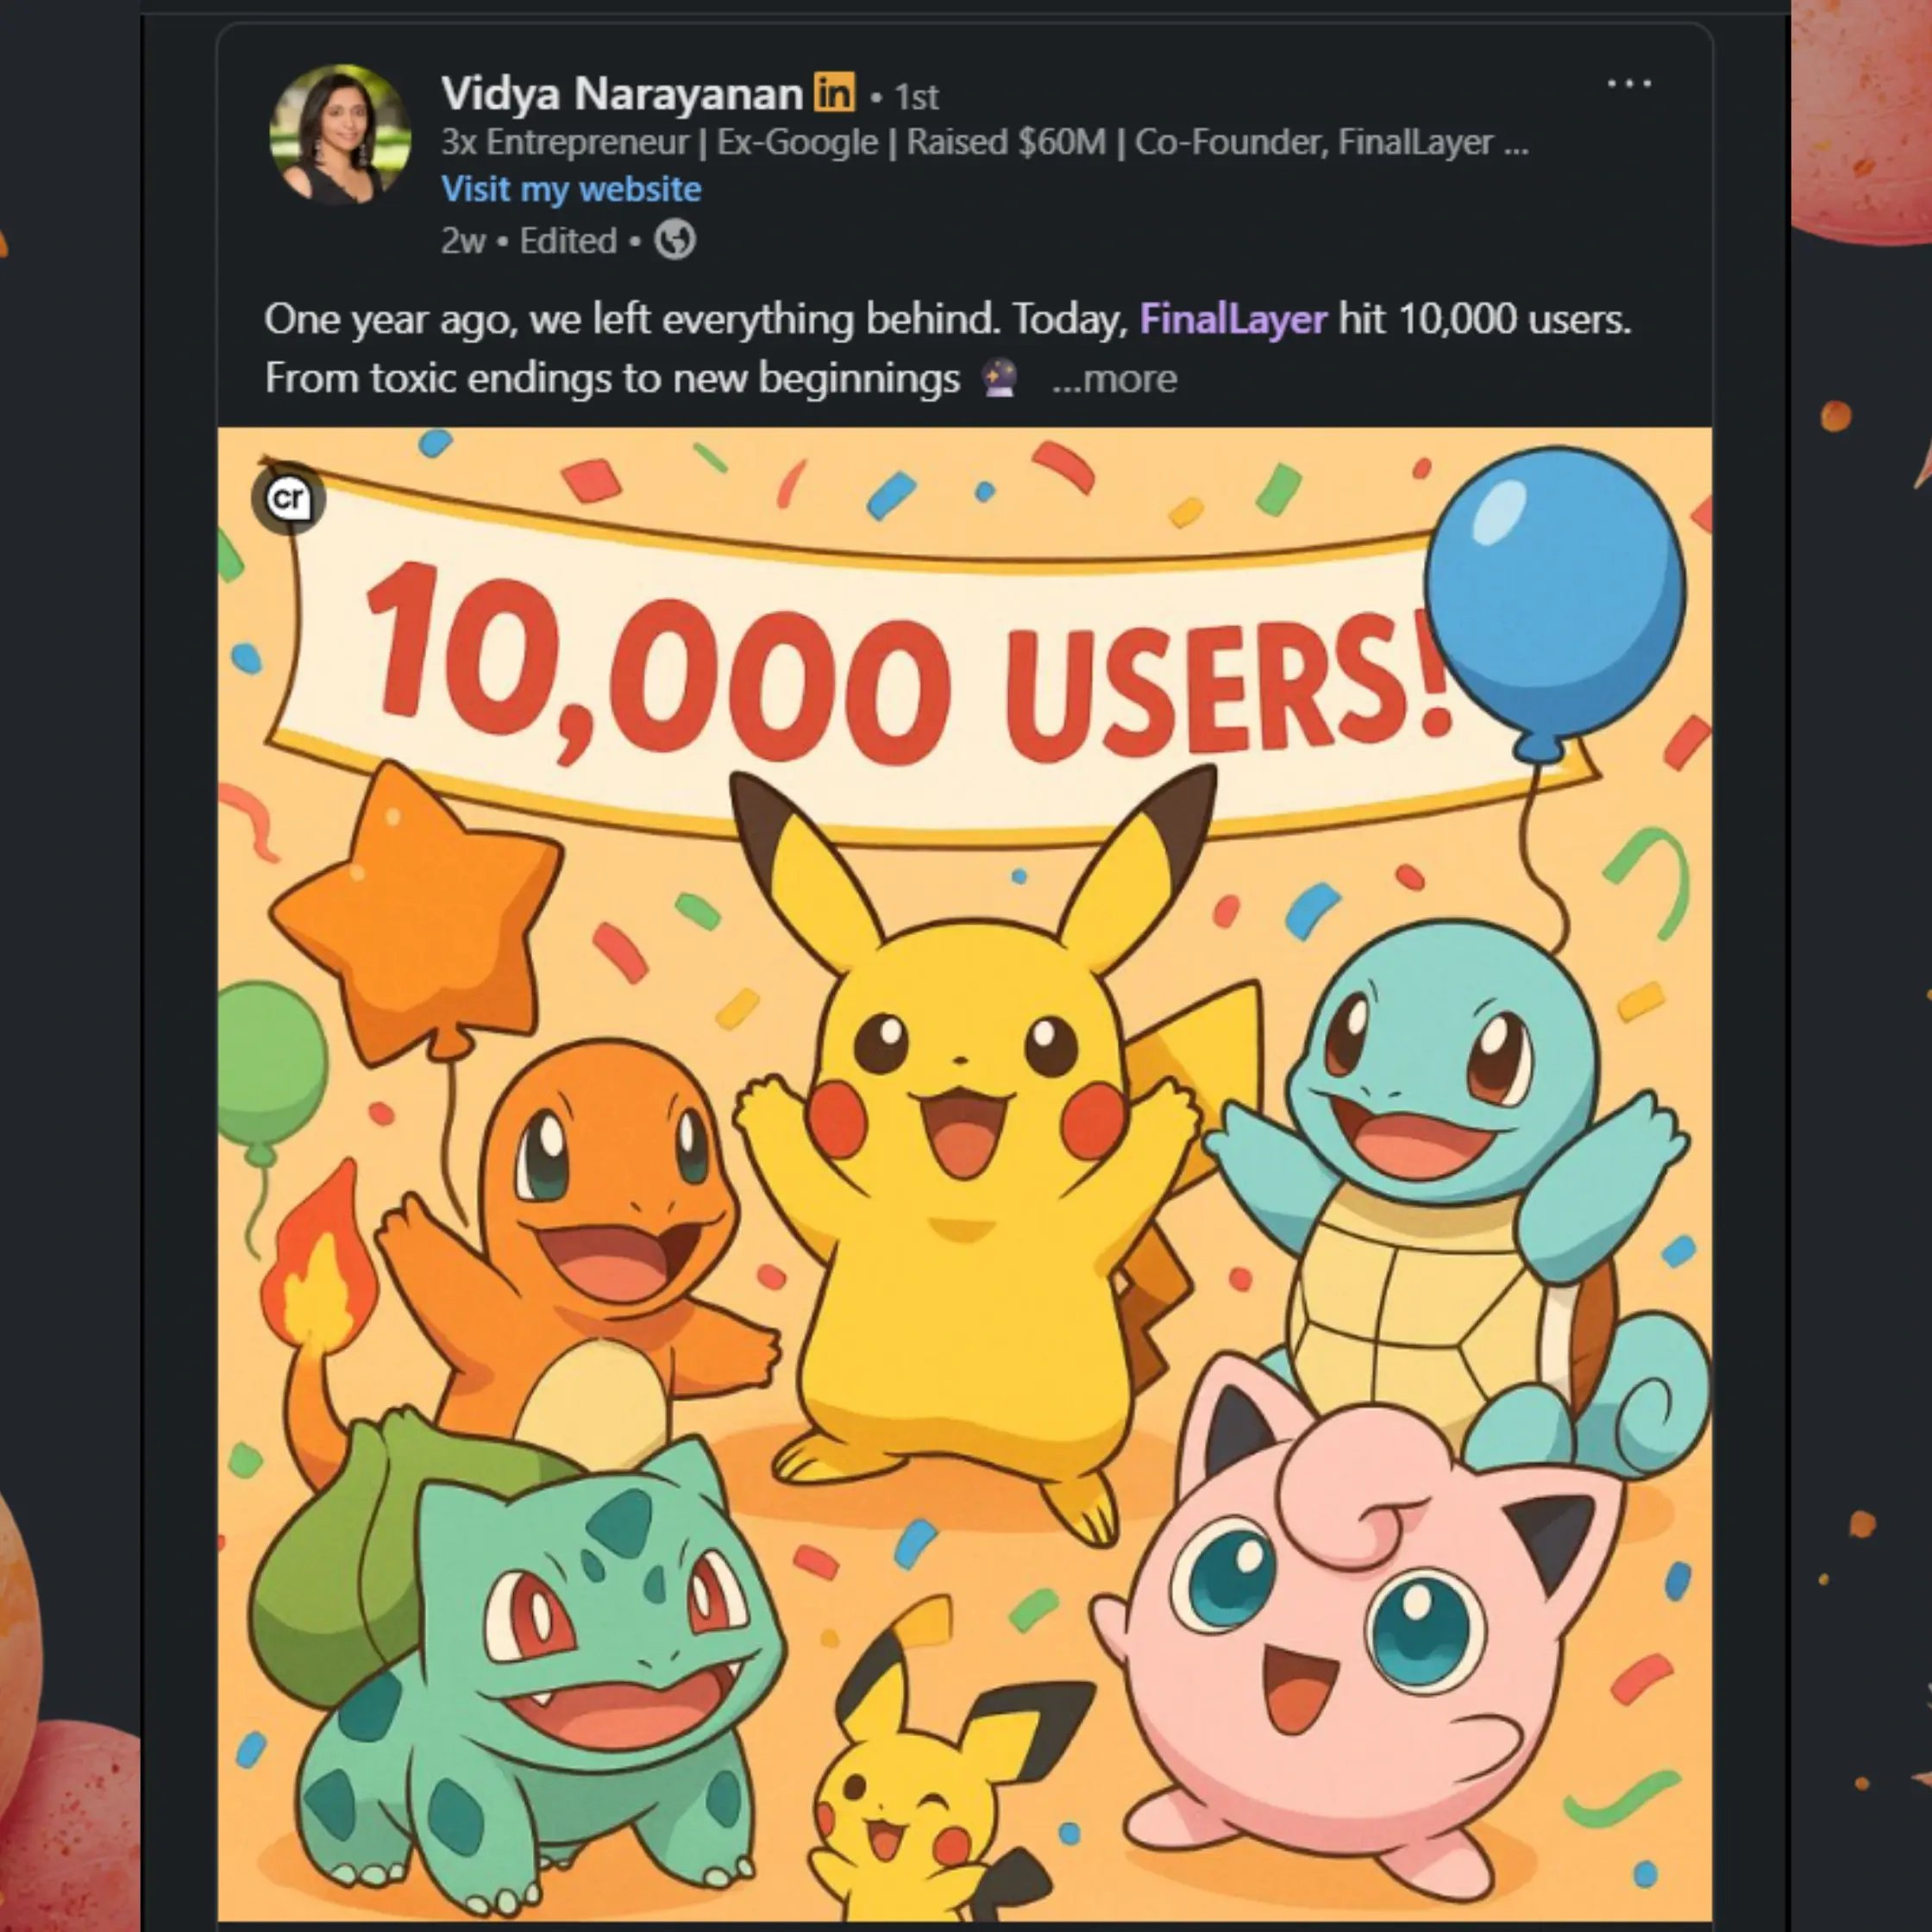This screenshot has height=1932, width=1932.
Task: Open Vidya Narayanan's profile photo
Action: click(340, 134)
